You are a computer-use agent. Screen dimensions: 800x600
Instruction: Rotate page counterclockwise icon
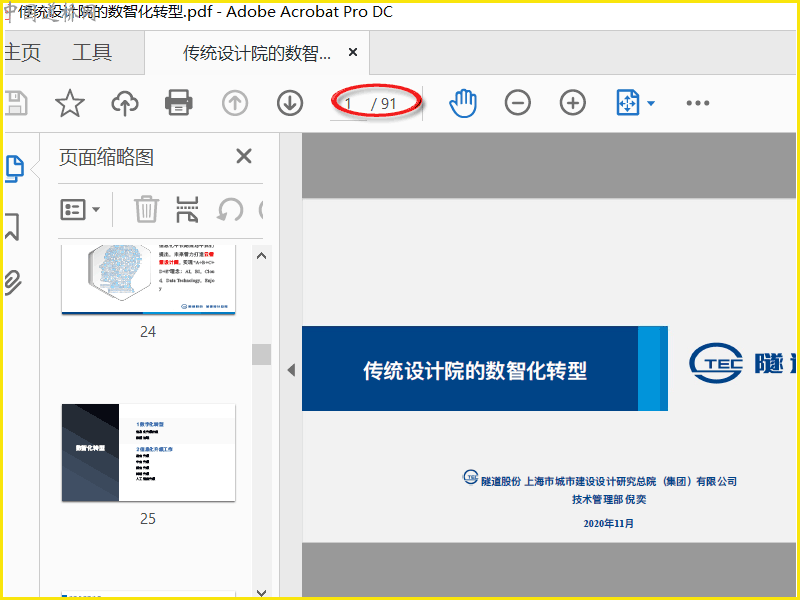tap(230, 210)
